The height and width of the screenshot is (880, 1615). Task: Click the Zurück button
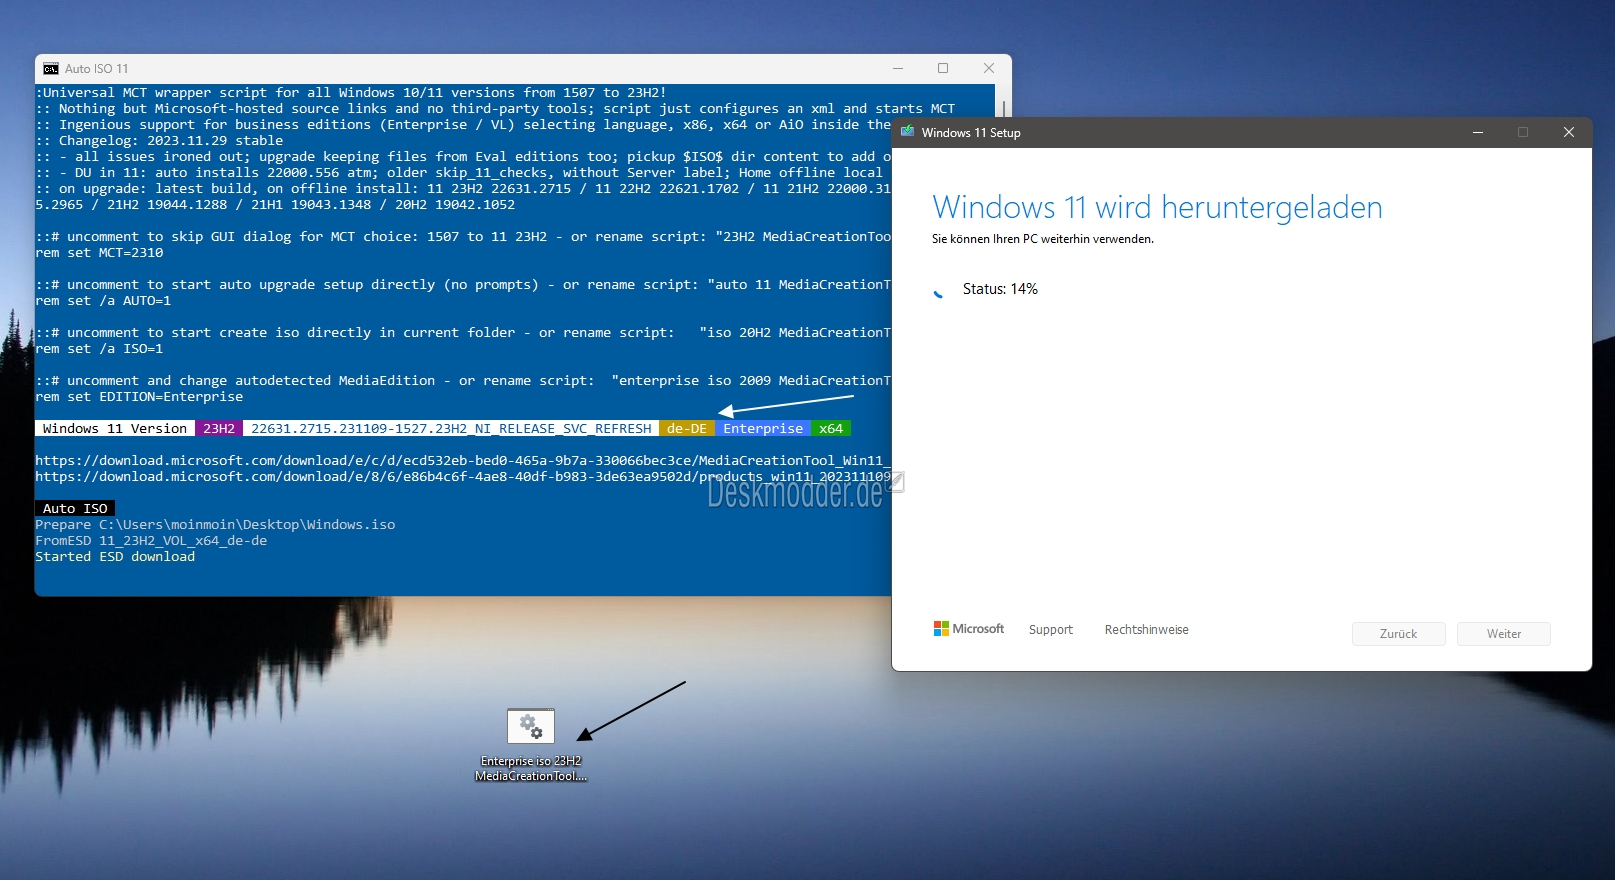[x=1399, y=634]
